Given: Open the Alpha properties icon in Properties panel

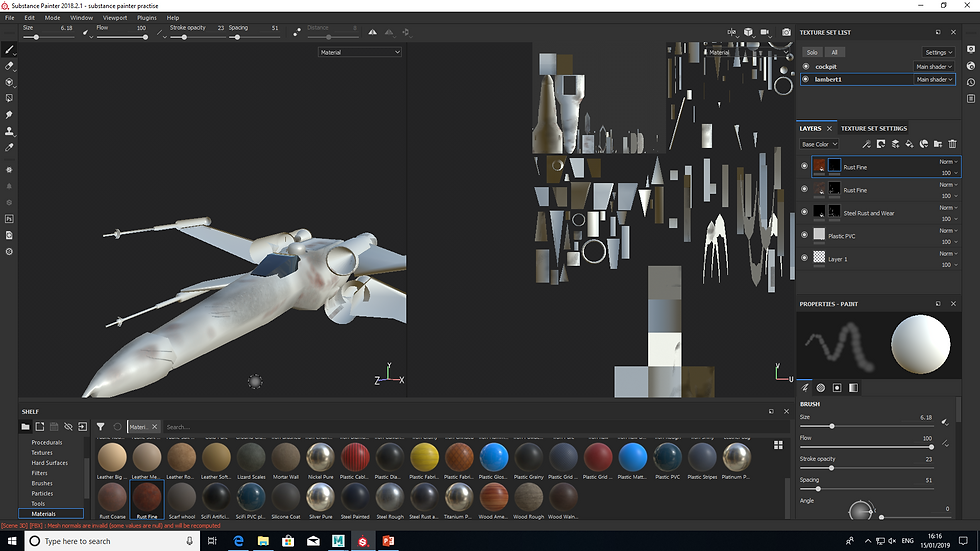Looking at the screenshot, I should coord(821,388).
